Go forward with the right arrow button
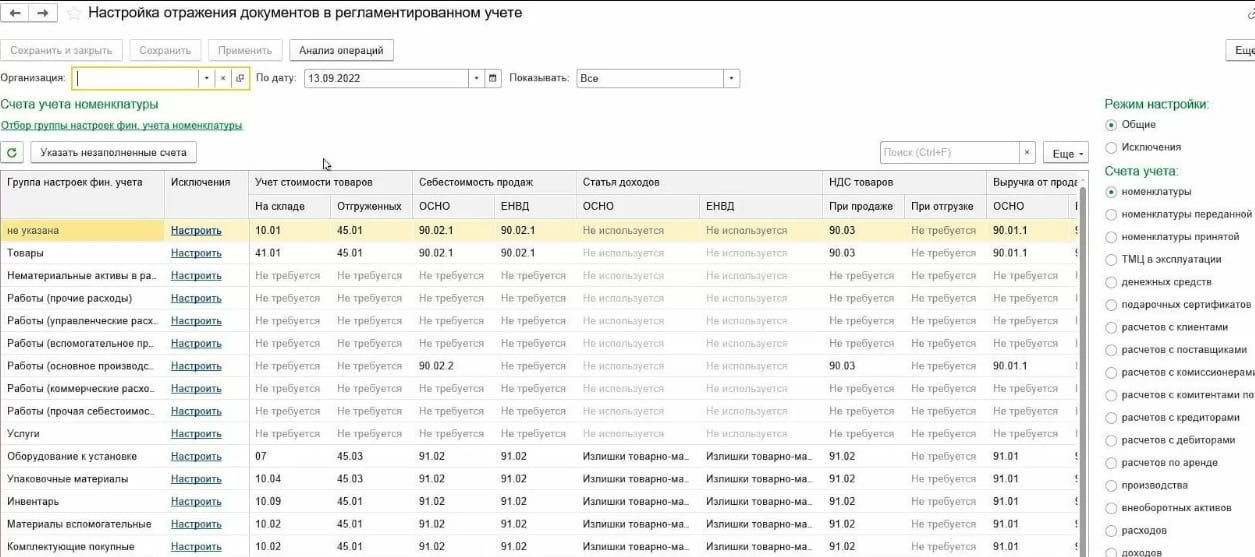1255x557 pixels. (42, 14)
